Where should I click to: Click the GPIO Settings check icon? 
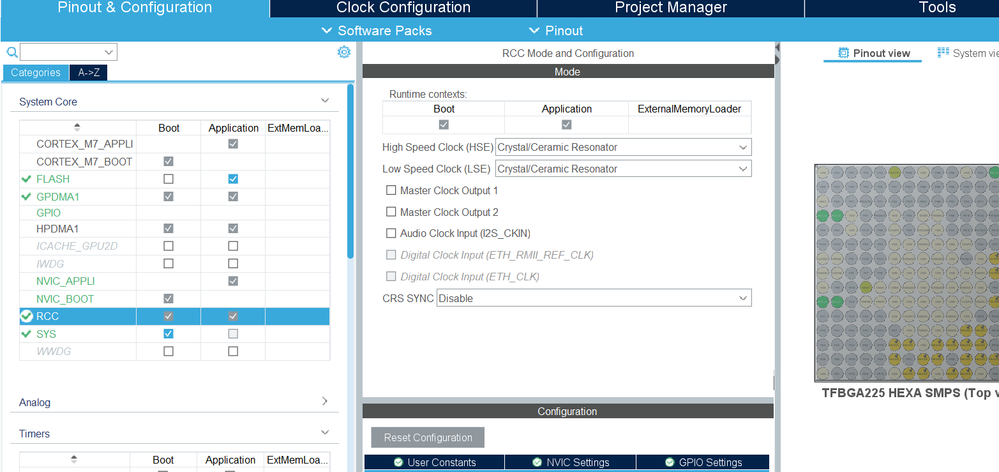point(670,462)
